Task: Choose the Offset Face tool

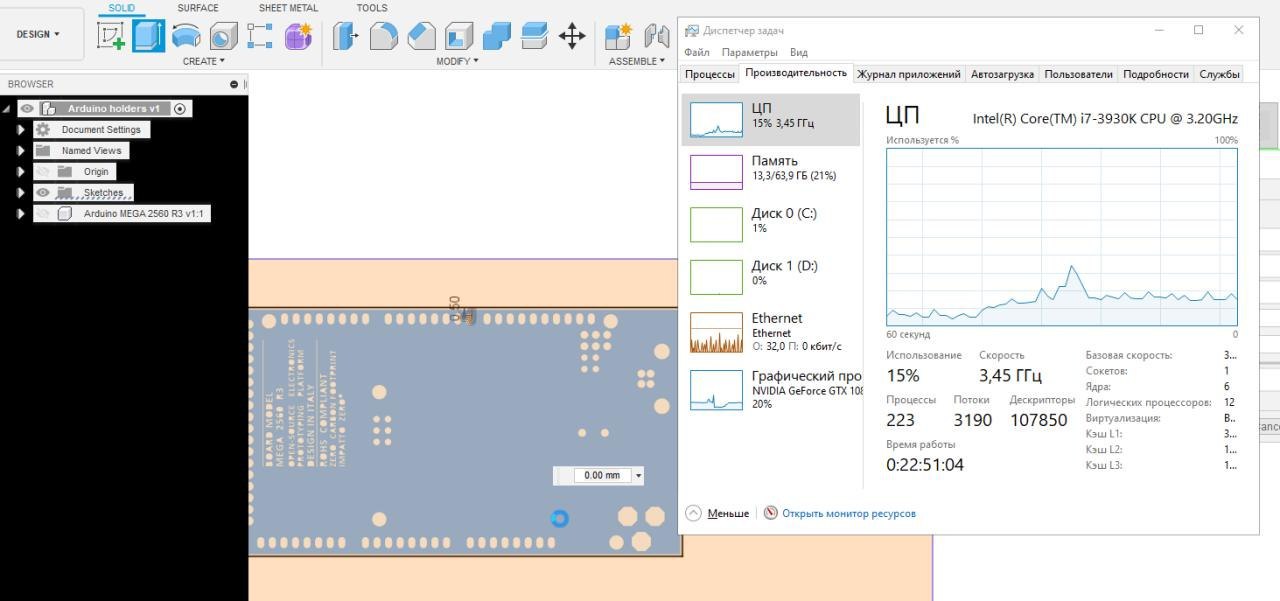Action: coord(534,37)
